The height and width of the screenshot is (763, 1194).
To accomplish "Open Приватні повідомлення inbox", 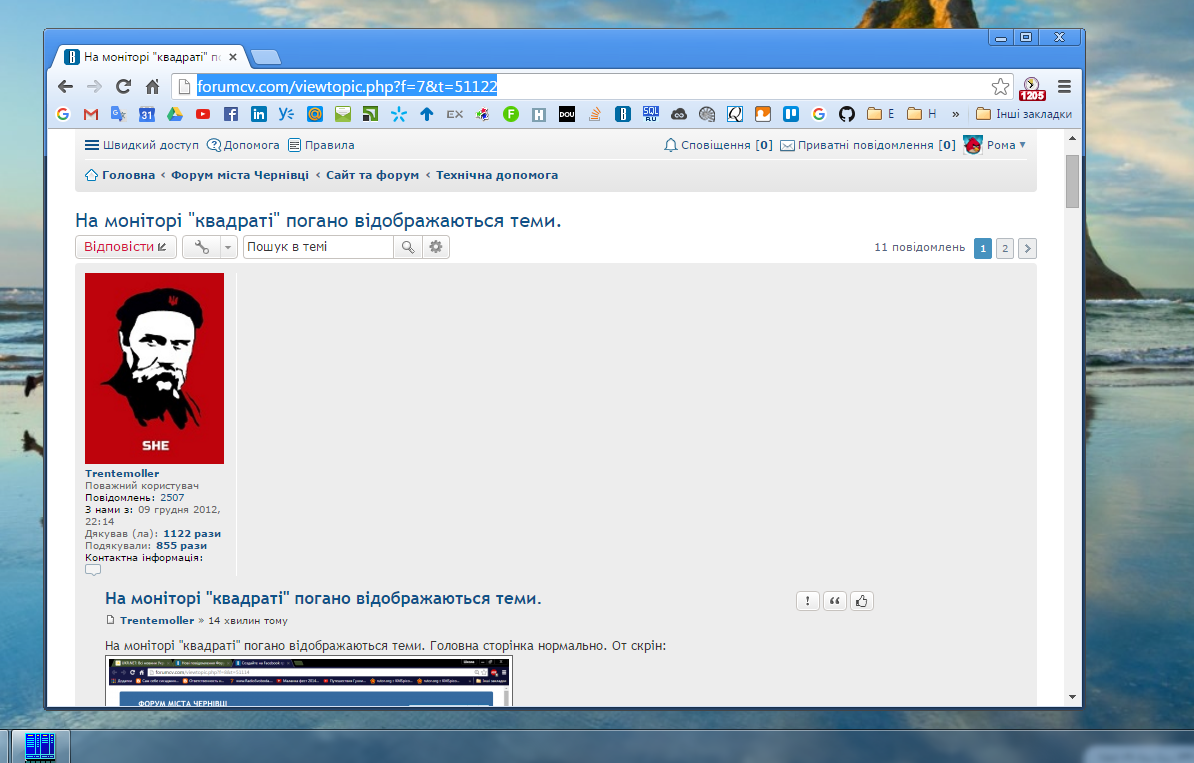I will pyautogui.click(x=867, y=145).
